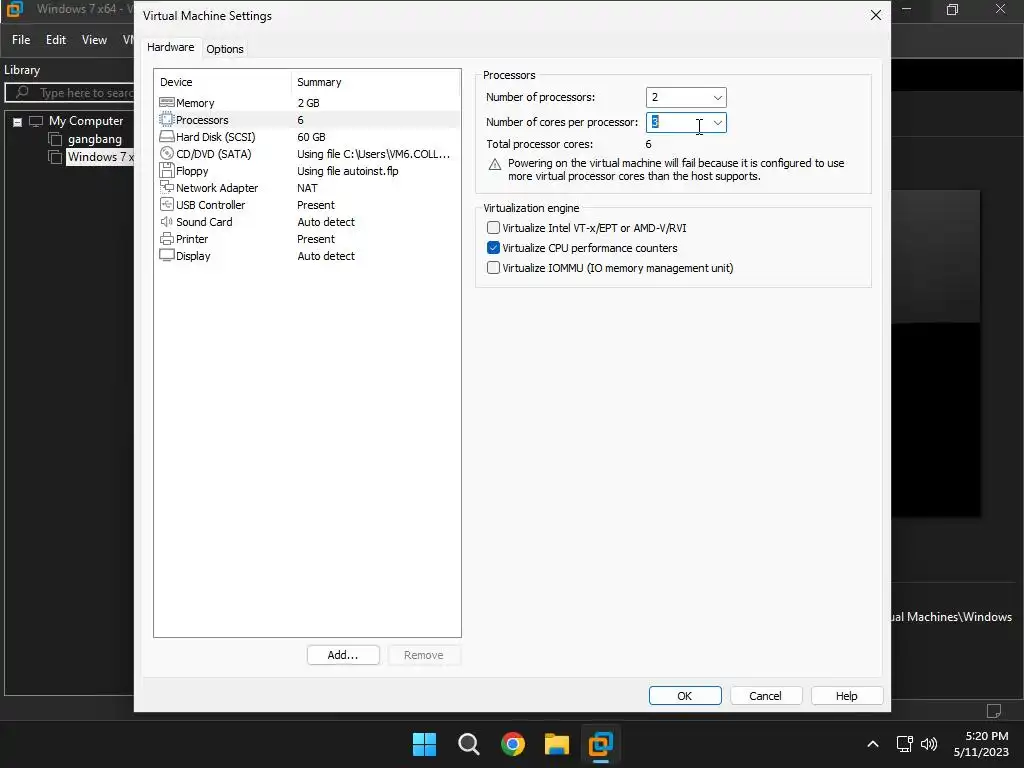This screenshot has width=1024, height=768.
Task: Click the Sound Card speaker icon
Action: point(167,221)
